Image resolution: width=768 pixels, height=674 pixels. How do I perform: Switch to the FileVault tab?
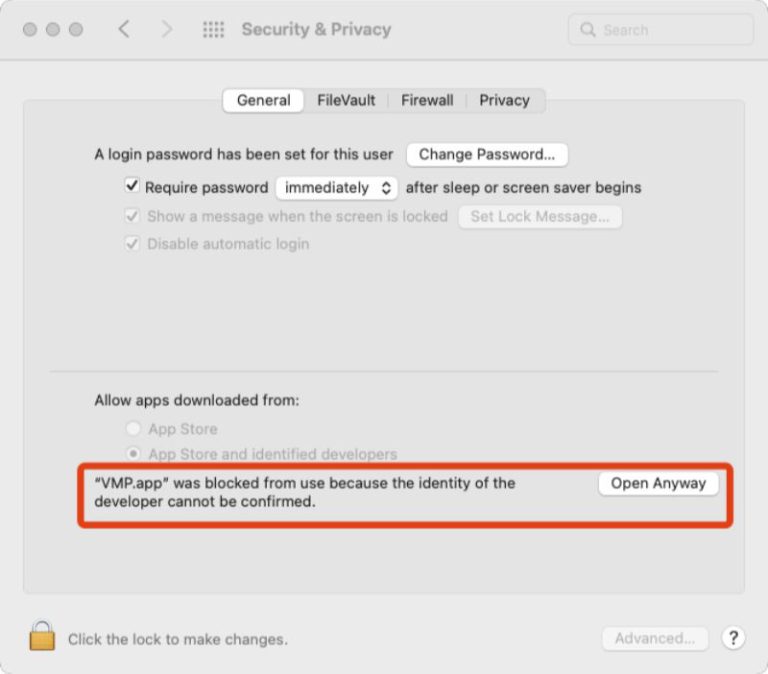(346, 100)
